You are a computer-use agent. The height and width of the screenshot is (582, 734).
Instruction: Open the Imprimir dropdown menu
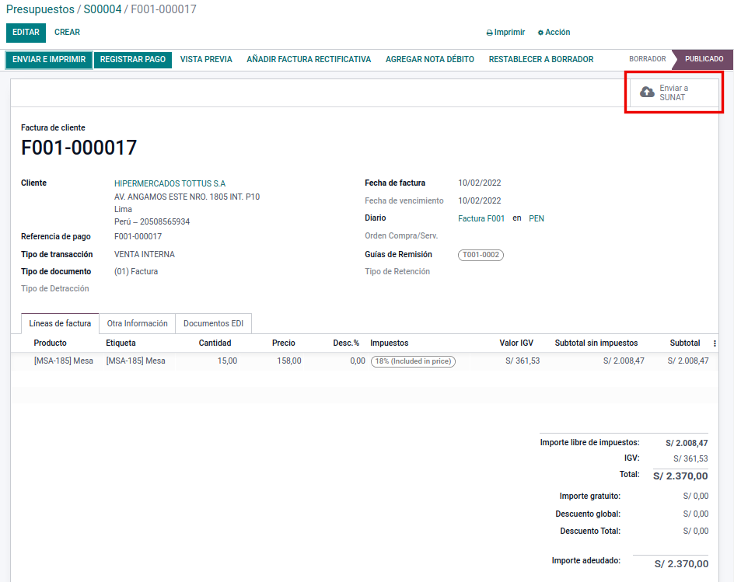[x=506, y=33]
